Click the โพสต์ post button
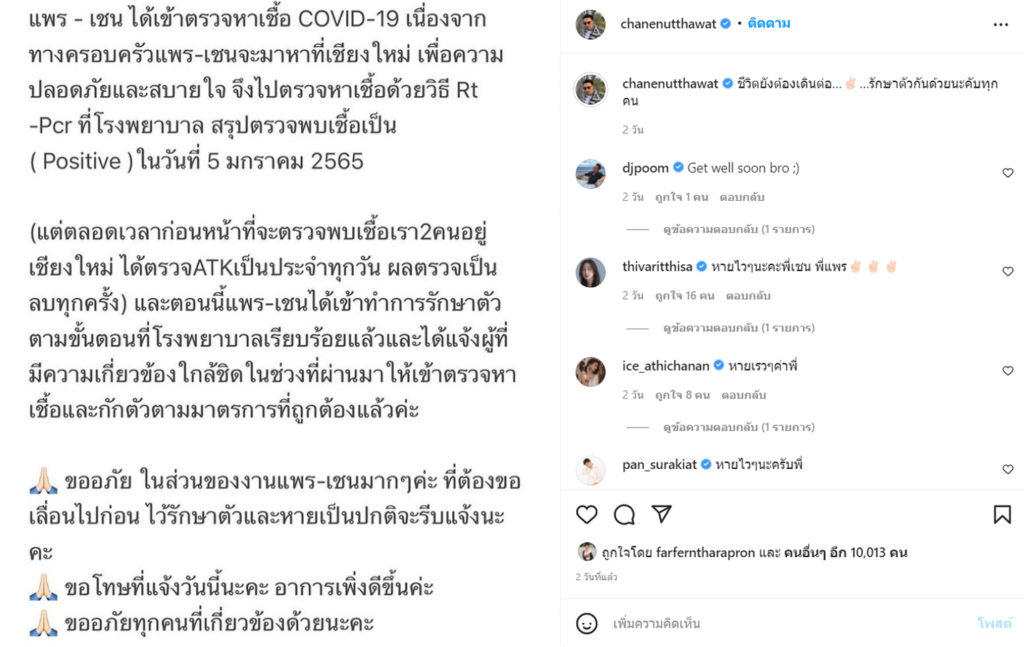 point(994,623)
